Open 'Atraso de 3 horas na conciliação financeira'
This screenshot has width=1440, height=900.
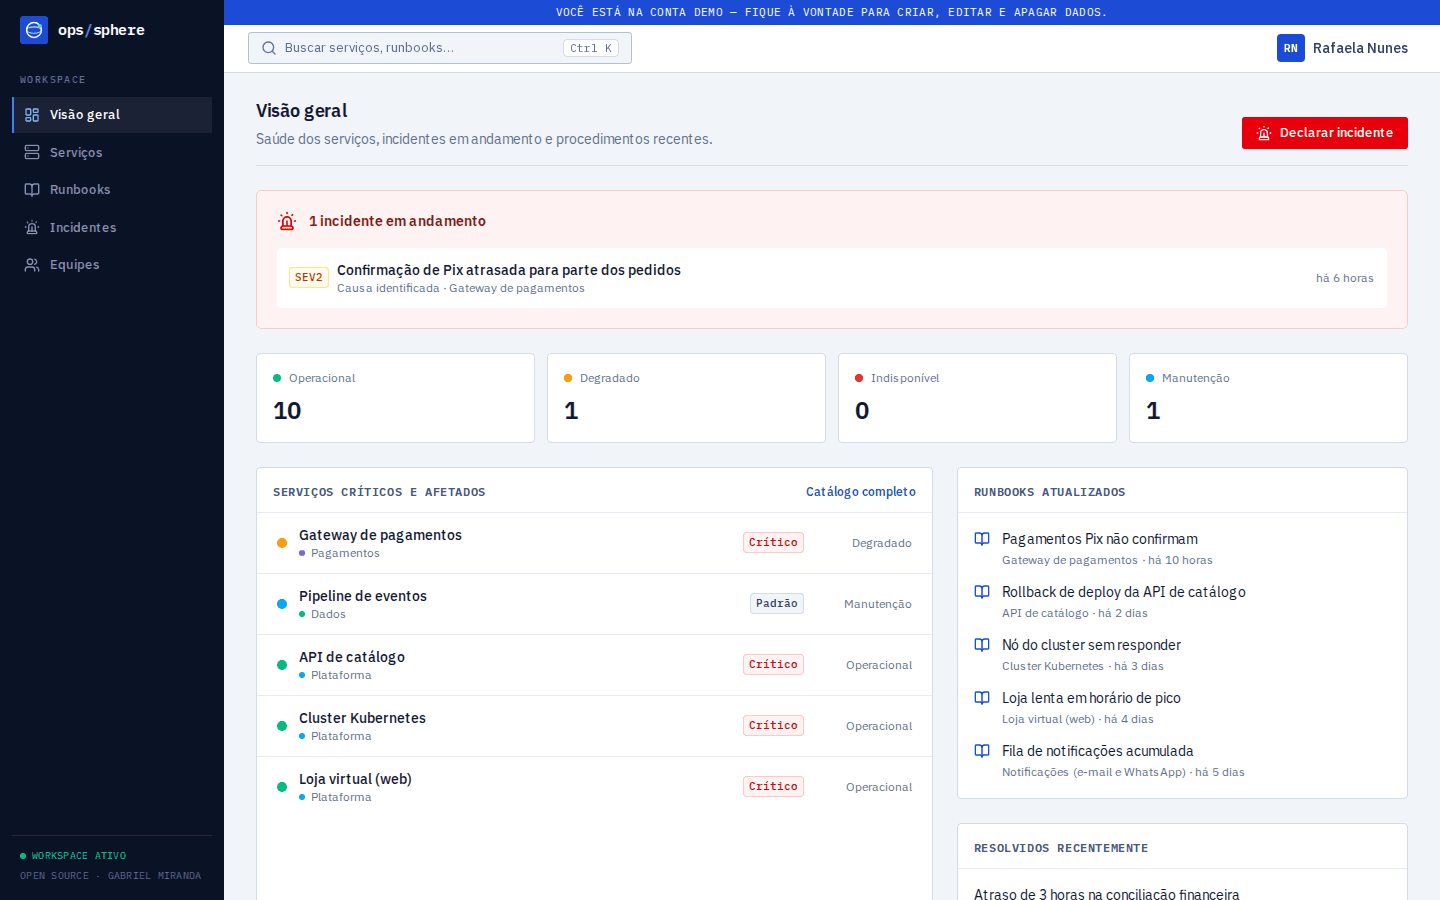pyautogui.click(x=1107, y=894)
